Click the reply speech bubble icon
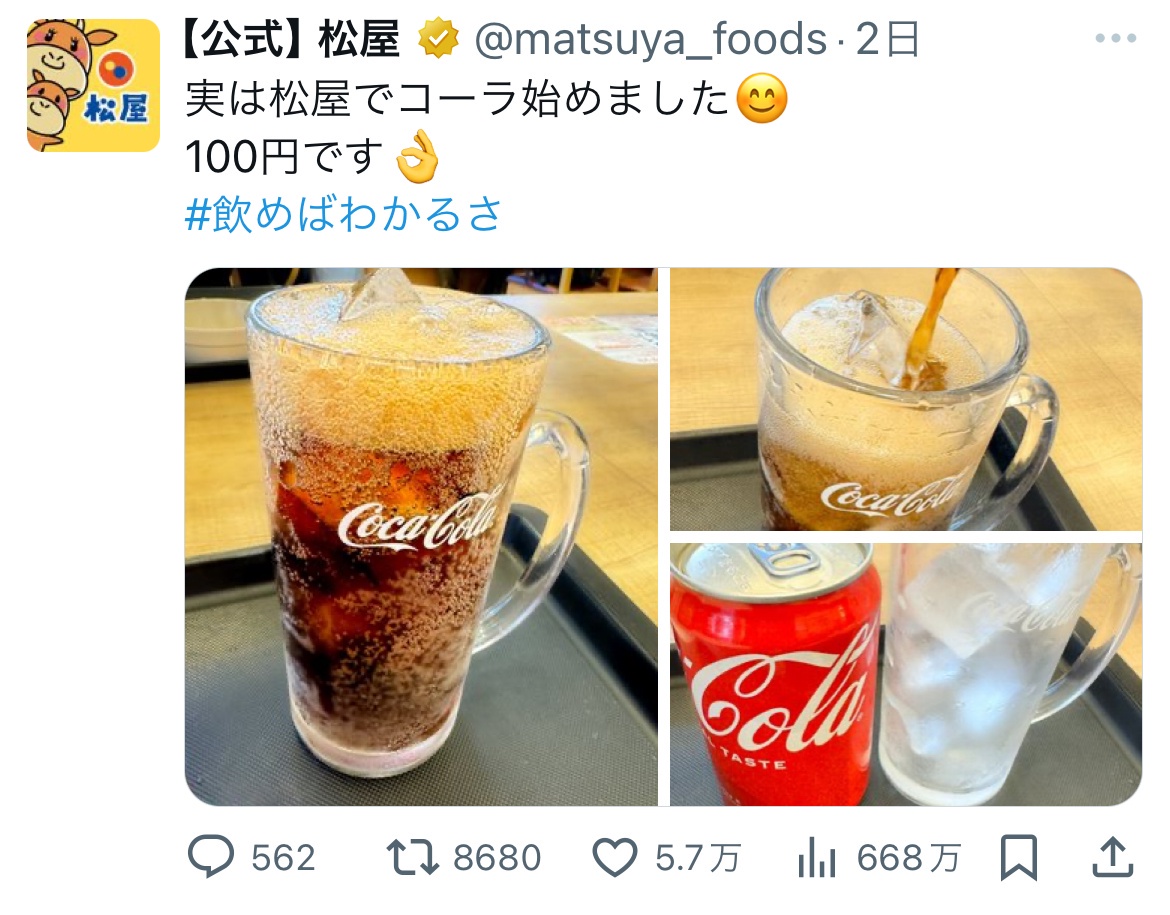 [210, 856]
